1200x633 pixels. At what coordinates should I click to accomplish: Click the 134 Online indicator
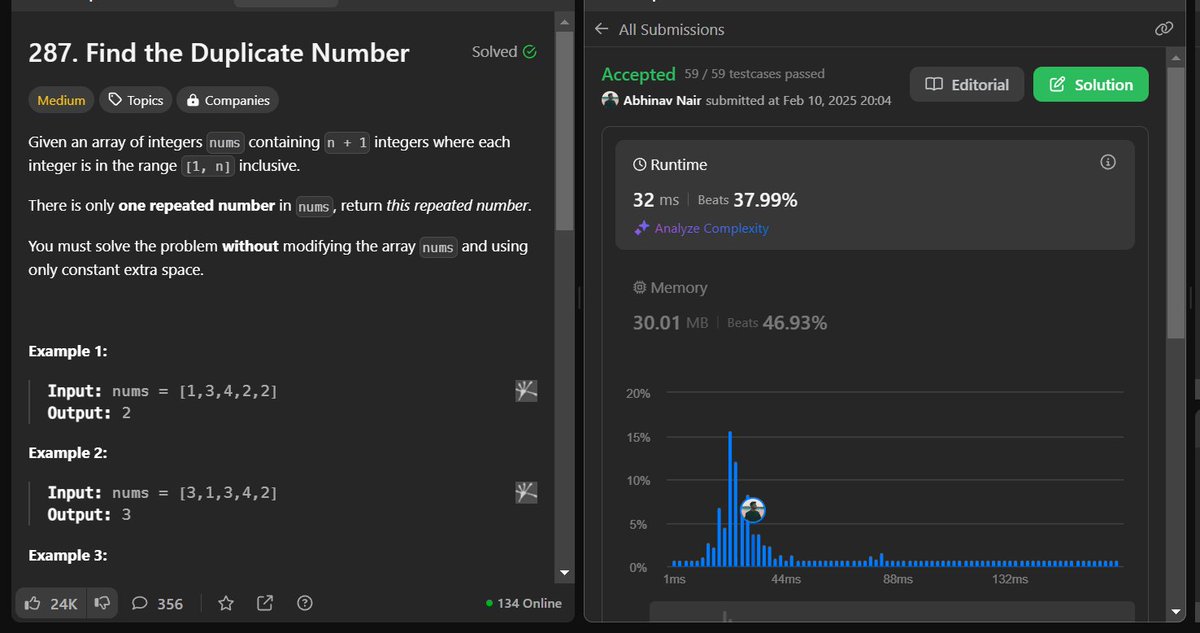[523, 603]
